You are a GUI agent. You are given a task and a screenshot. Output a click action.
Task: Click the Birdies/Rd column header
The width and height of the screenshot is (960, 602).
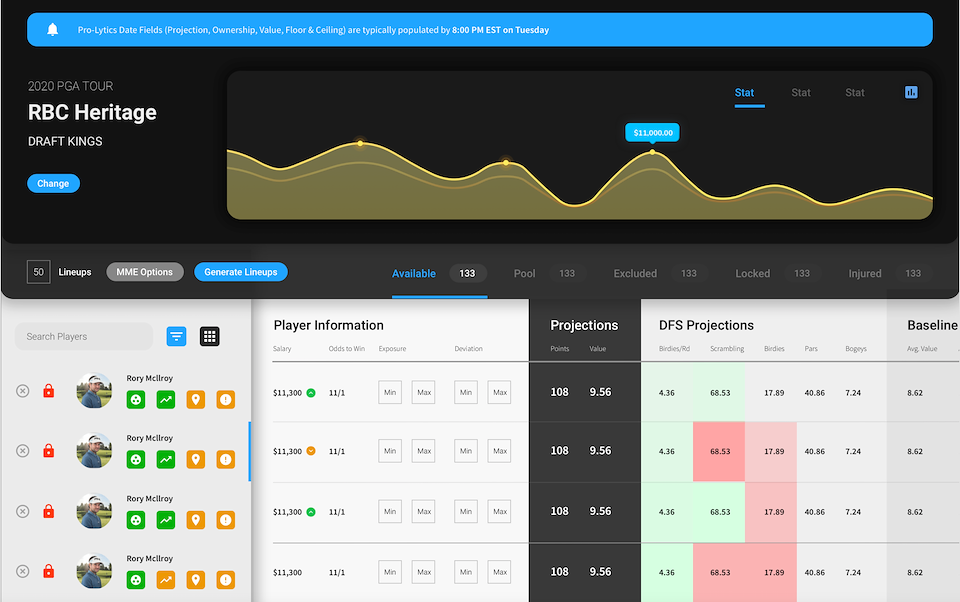pyautogui.click(x=674, y=348)
